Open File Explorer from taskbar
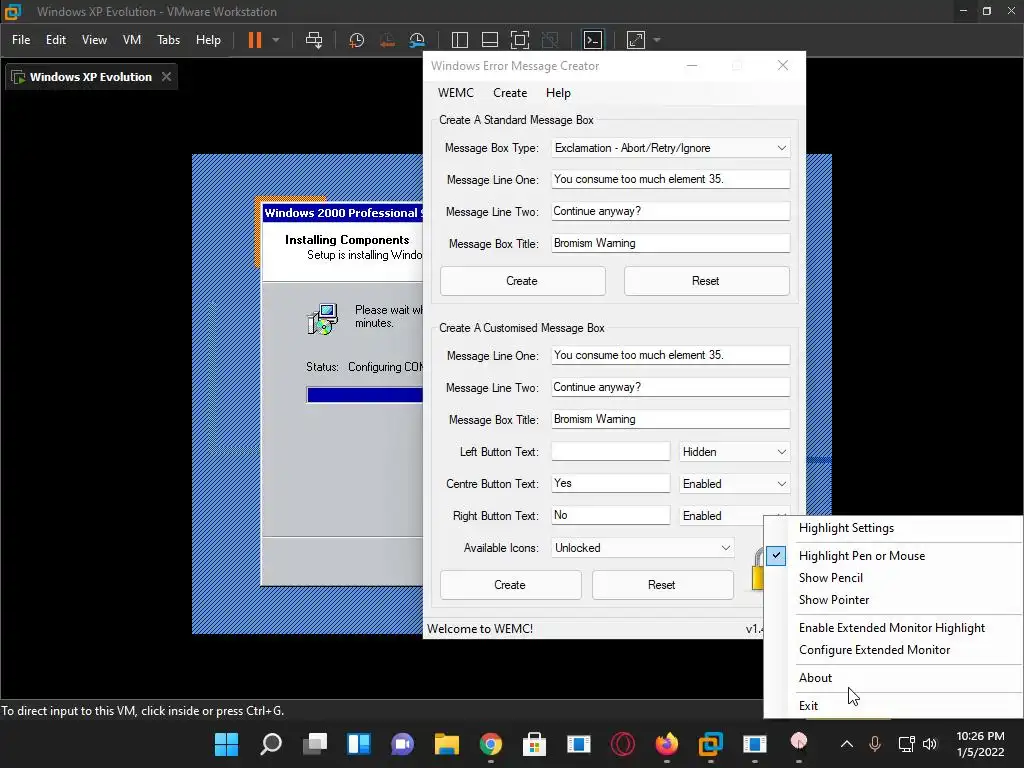The width and height of the screenshot is (1024, 768). point(447,744)
